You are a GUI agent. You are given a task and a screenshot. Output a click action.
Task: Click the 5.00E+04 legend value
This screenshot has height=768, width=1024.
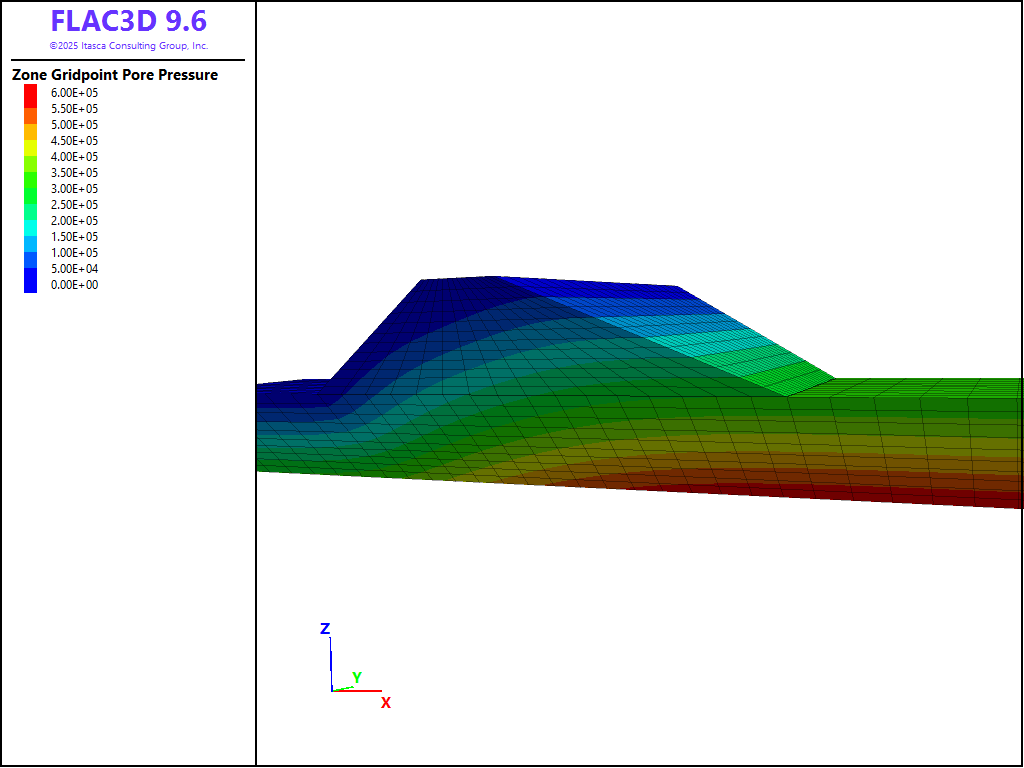point(74,269)
